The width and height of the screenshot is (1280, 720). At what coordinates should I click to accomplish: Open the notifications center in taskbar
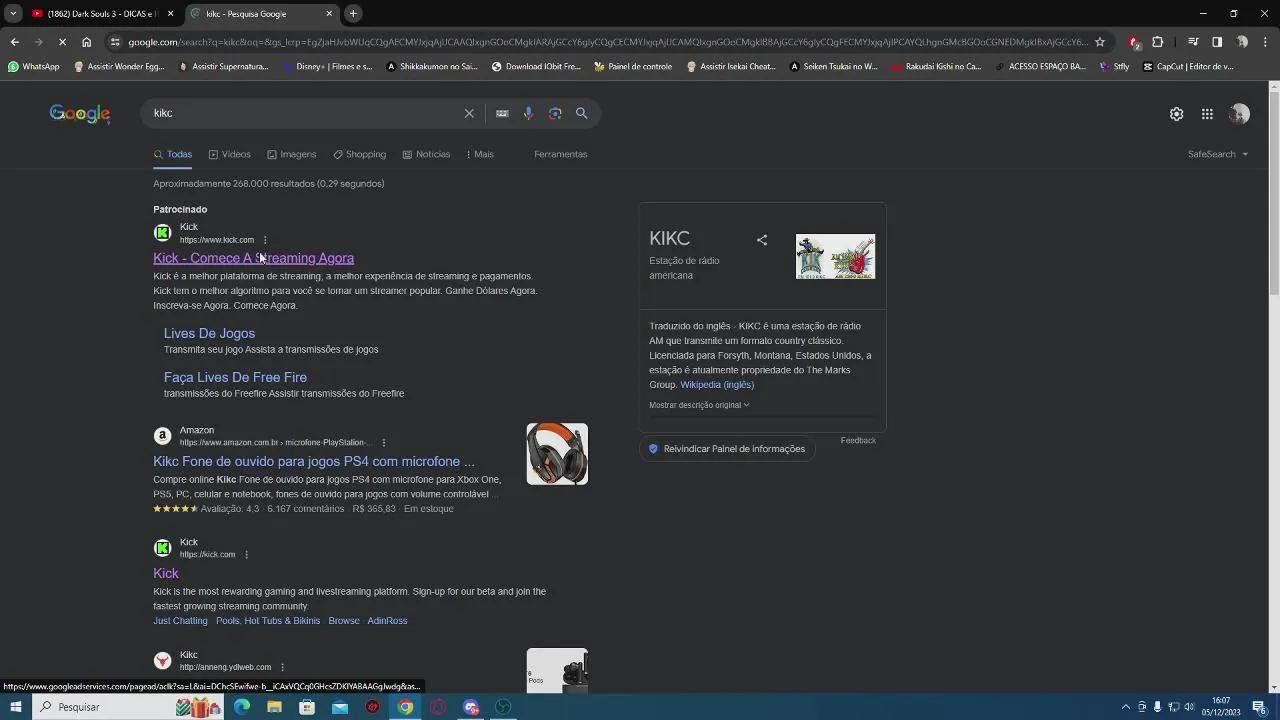1259,707
